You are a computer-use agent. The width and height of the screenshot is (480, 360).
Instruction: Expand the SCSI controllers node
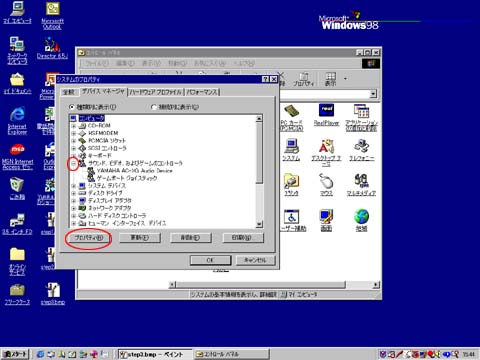(74, 148)
